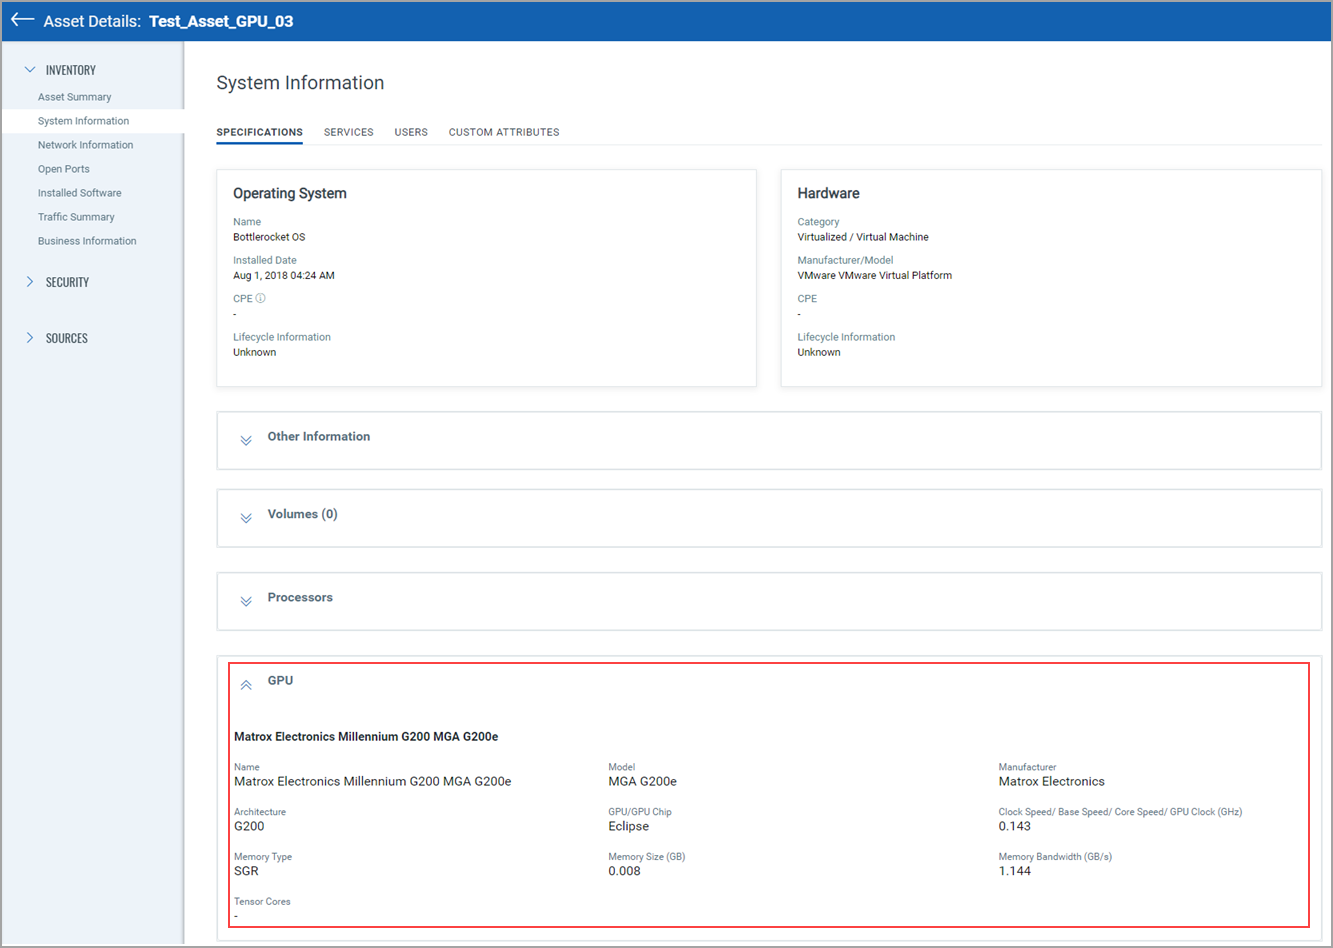Collapse the INVENTORY section chevron

(30, 70)
